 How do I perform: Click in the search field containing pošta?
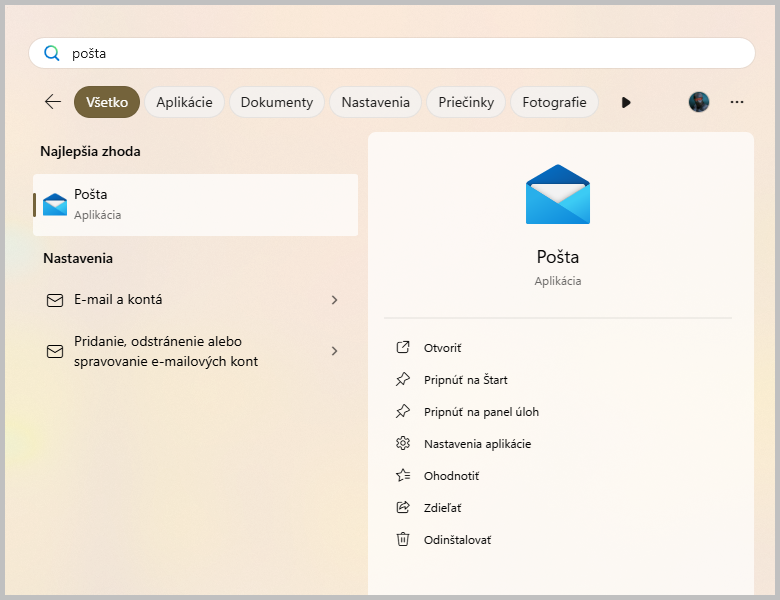pos(400,53)
